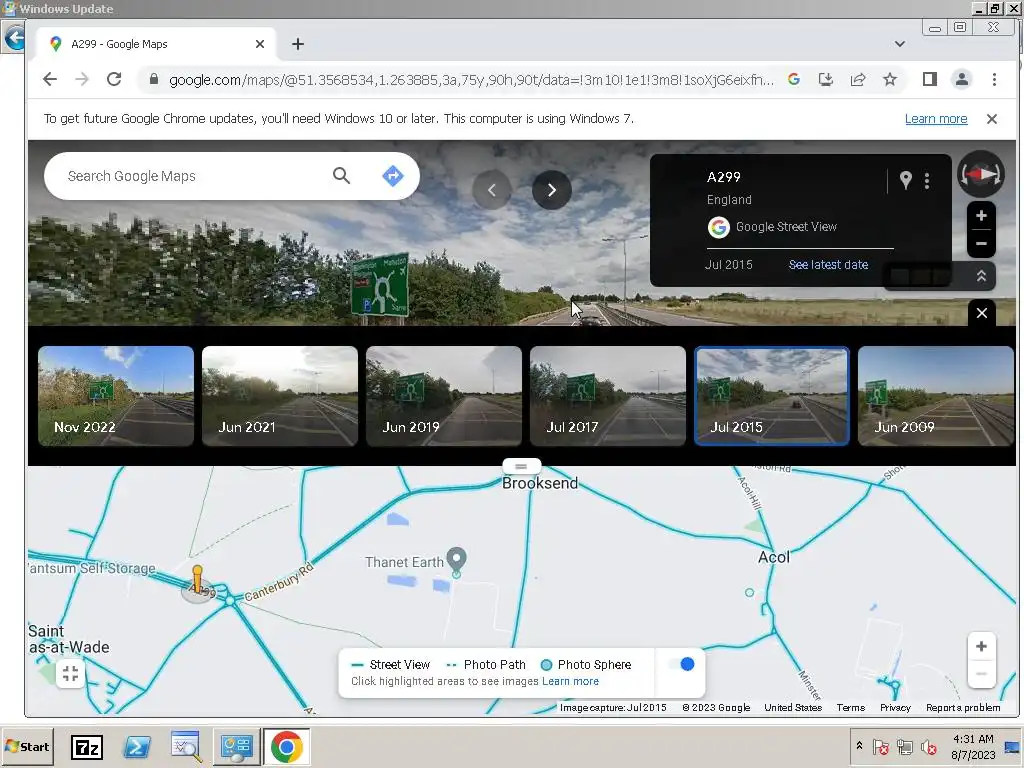Close the A299 - Google Maps tab
Viewport: 1024px width, 768px height.
(x=260, y=44)
